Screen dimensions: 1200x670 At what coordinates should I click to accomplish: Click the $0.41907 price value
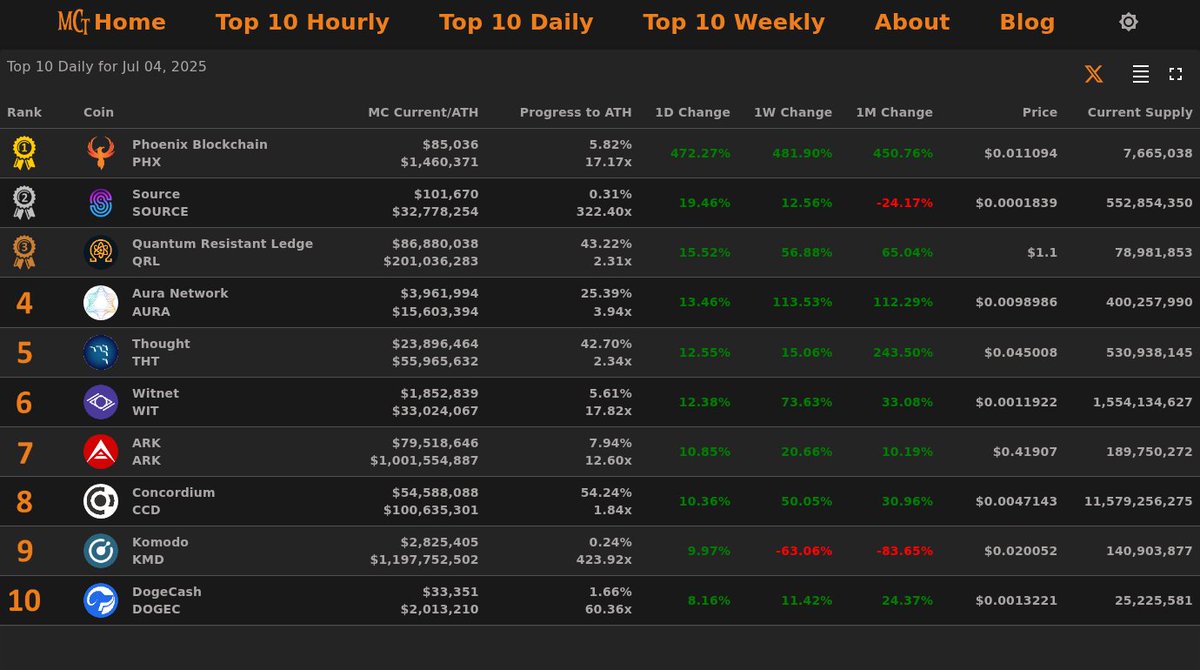pyautogui.click(x=1025, y=451)
